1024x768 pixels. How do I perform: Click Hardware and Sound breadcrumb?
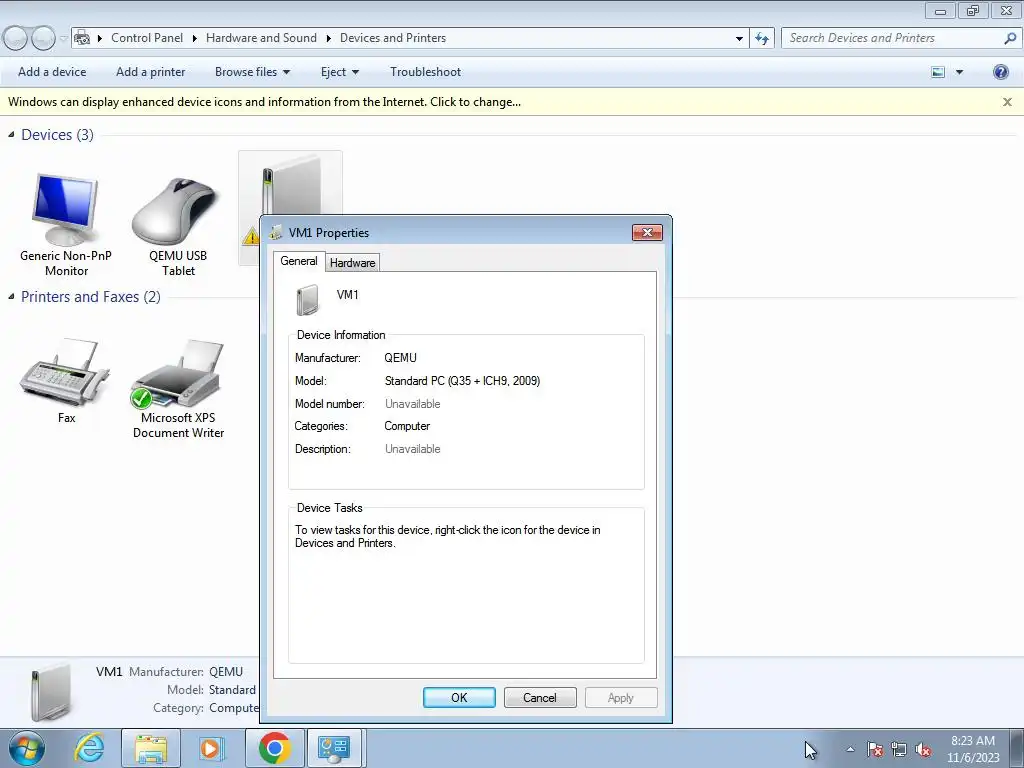click(261, 38)
